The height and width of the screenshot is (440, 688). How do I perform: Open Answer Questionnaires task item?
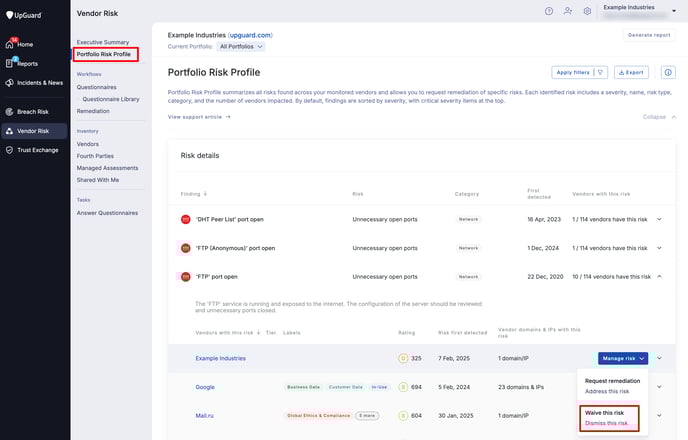point(107,213)
